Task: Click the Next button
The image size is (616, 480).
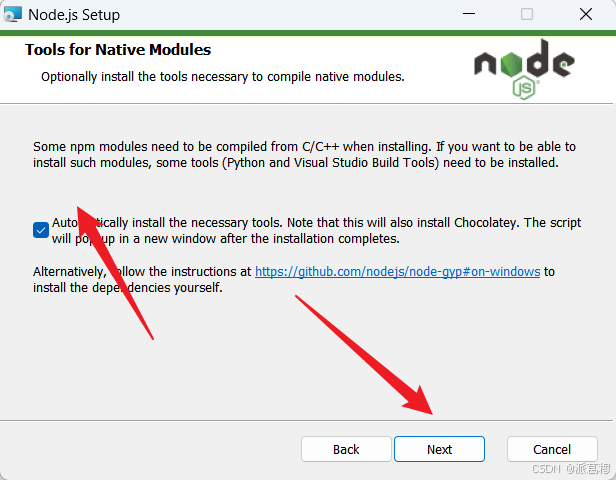Action: coord(439,449)
